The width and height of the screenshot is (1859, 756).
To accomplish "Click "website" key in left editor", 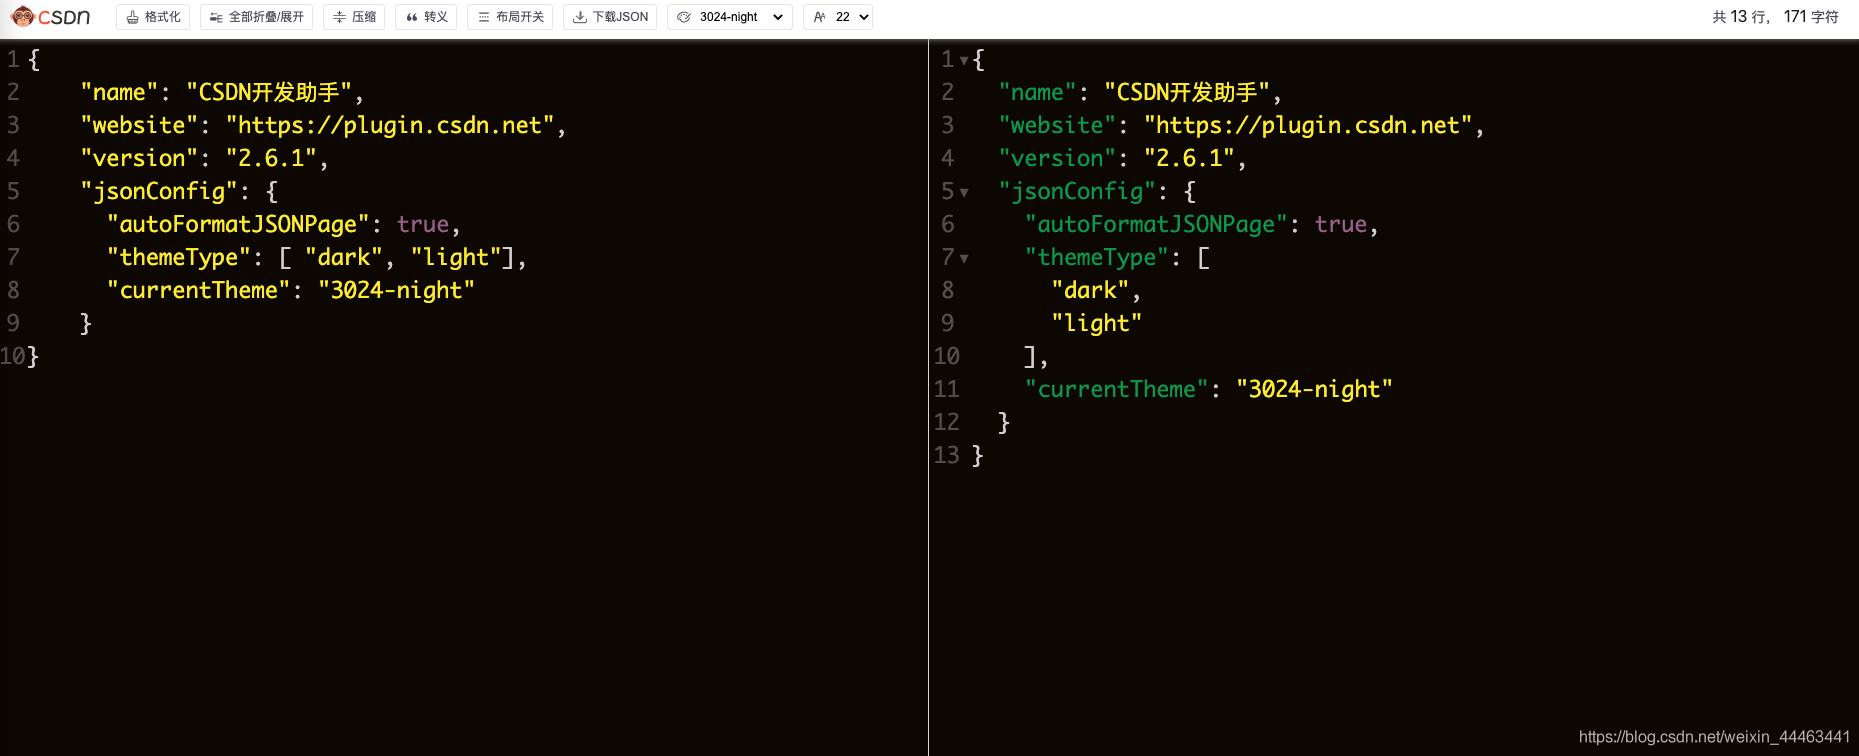I will pyautogui.click(x=139, y=125).
